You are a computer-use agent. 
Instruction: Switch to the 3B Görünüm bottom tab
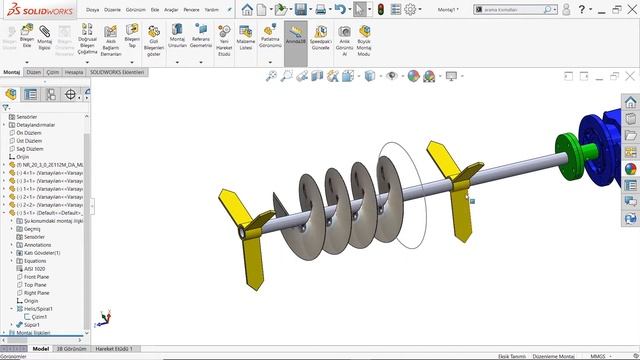71,349
